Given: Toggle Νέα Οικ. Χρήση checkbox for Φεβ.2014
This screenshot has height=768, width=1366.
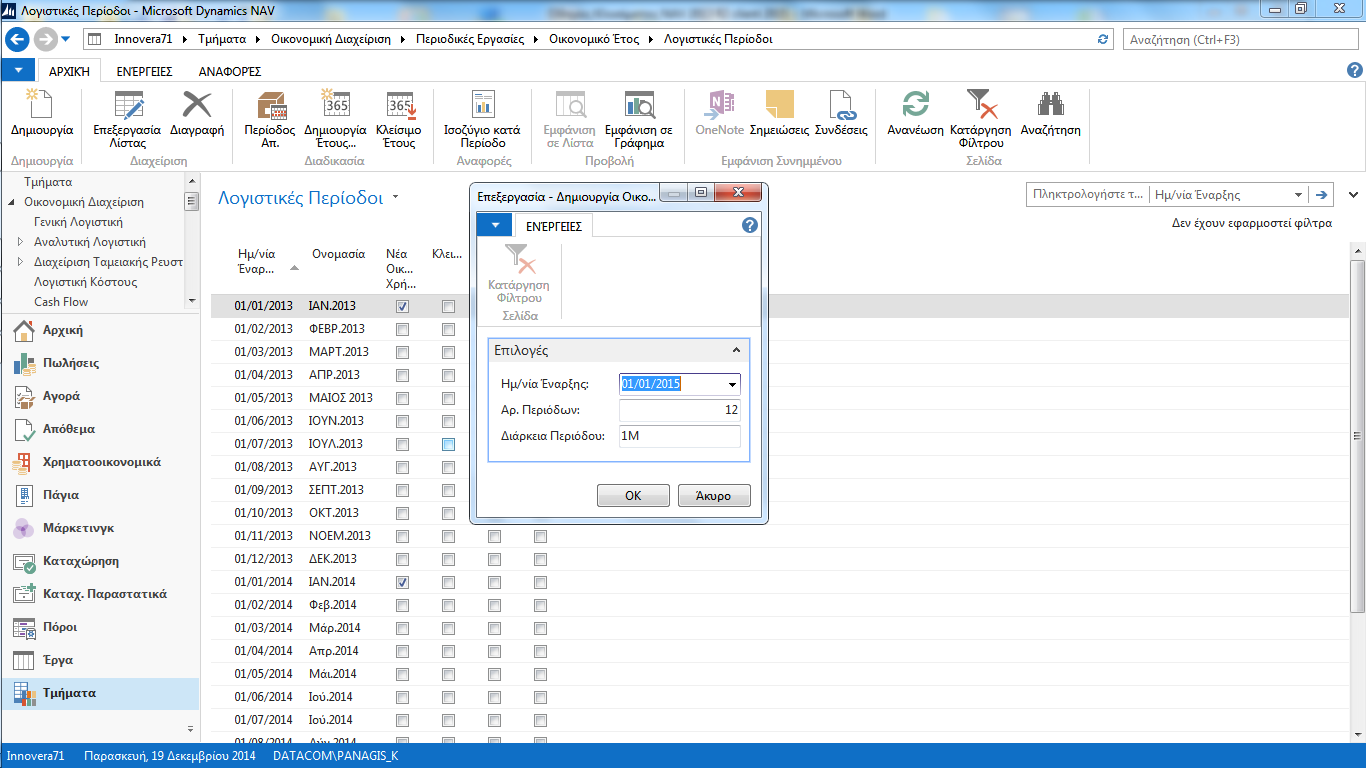Looking at the screenshot, I should click(x=402, y=605).
